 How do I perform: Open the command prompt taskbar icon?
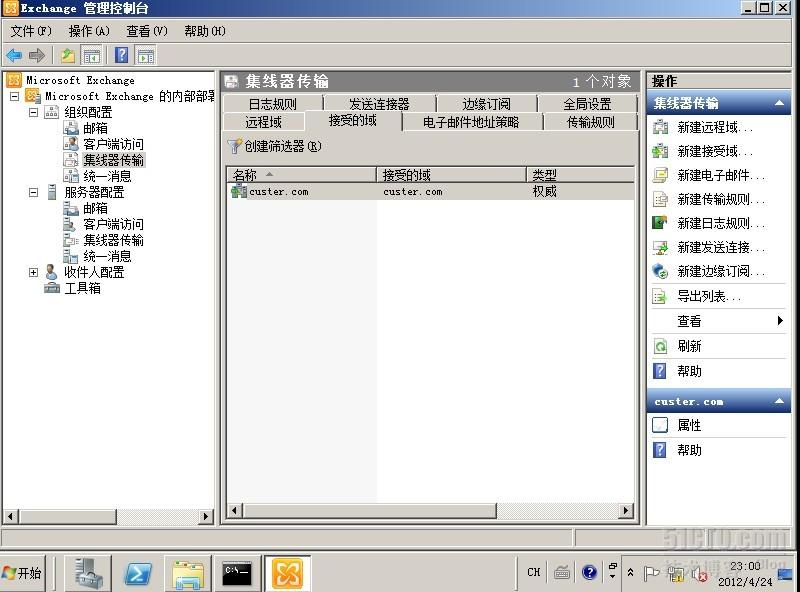pyautogui.click(x=237, y=573)
